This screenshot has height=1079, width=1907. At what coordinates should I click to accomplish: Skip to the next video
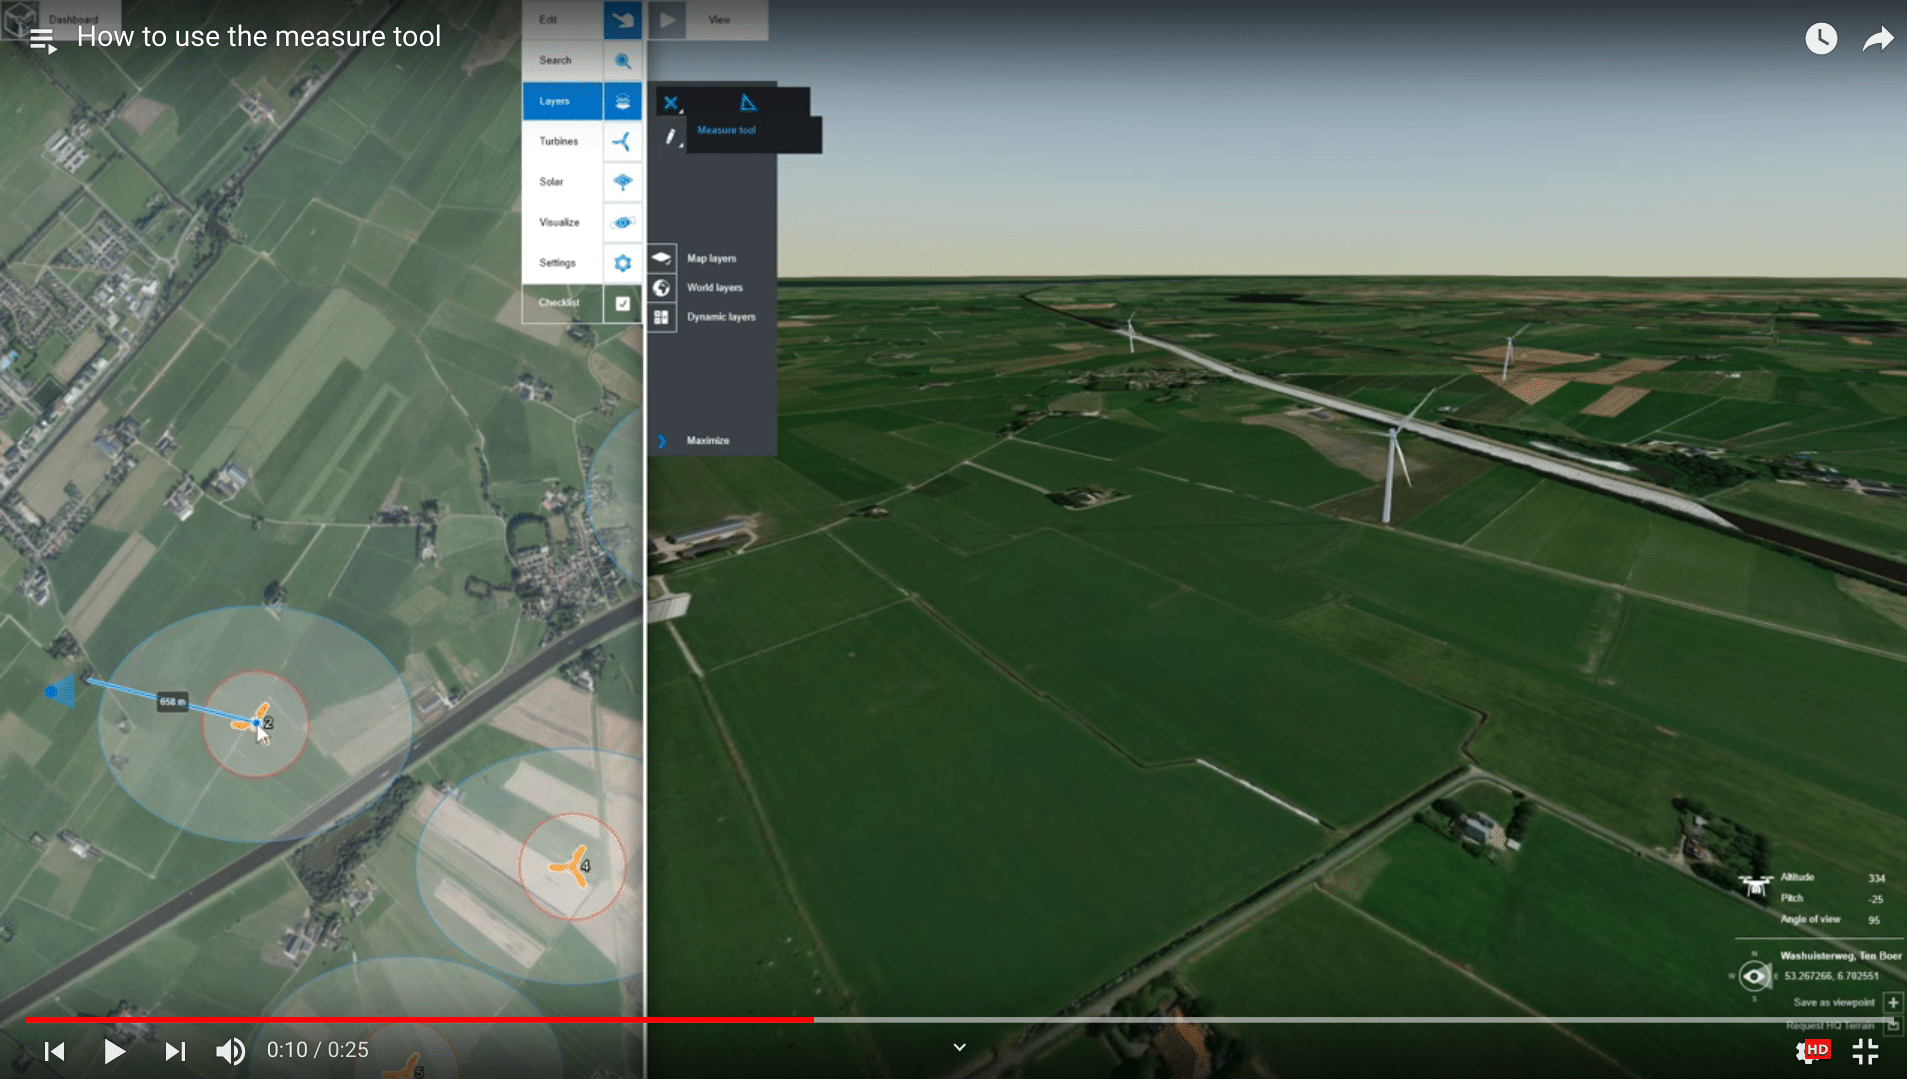[x=175, y=1051]
